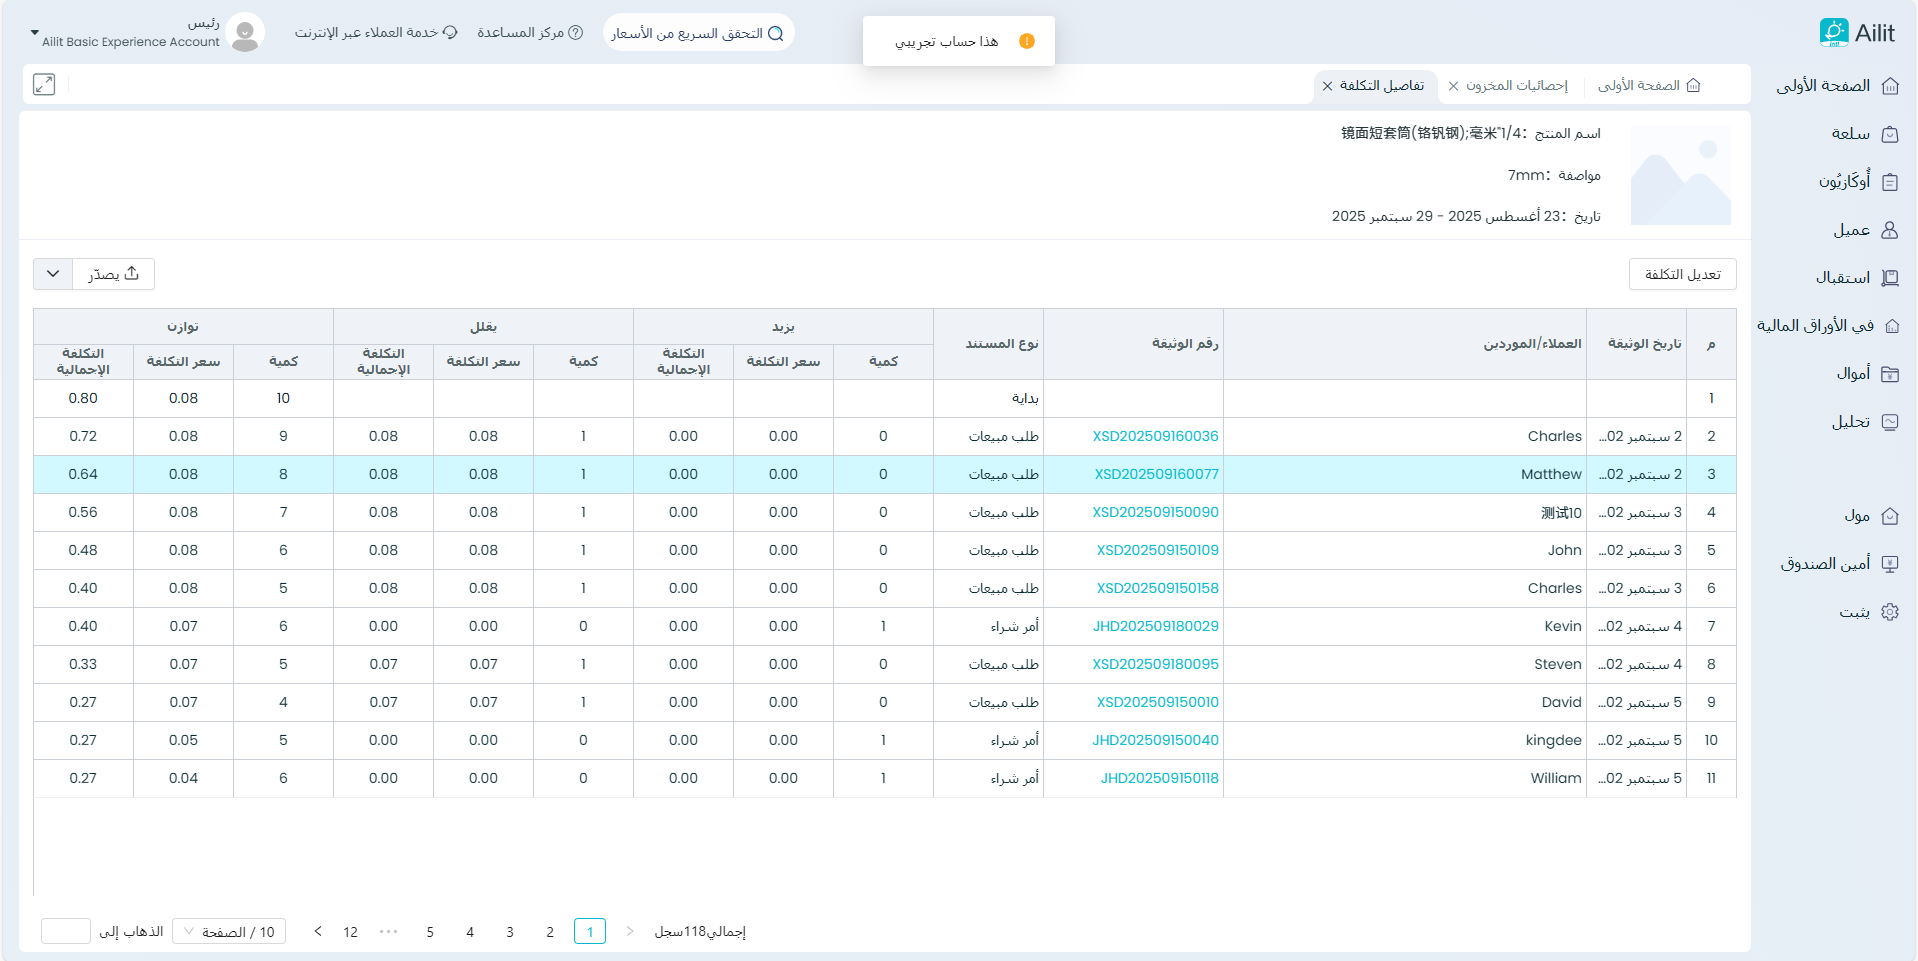Close the تفاصيل التكلفة tab
1918x961 pixels.
pos(1327,86)
